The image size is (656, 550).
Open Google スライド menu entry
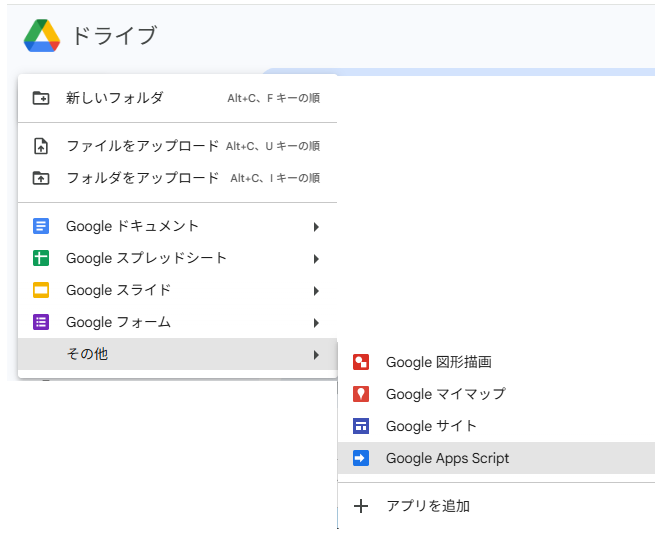point(177,290)
